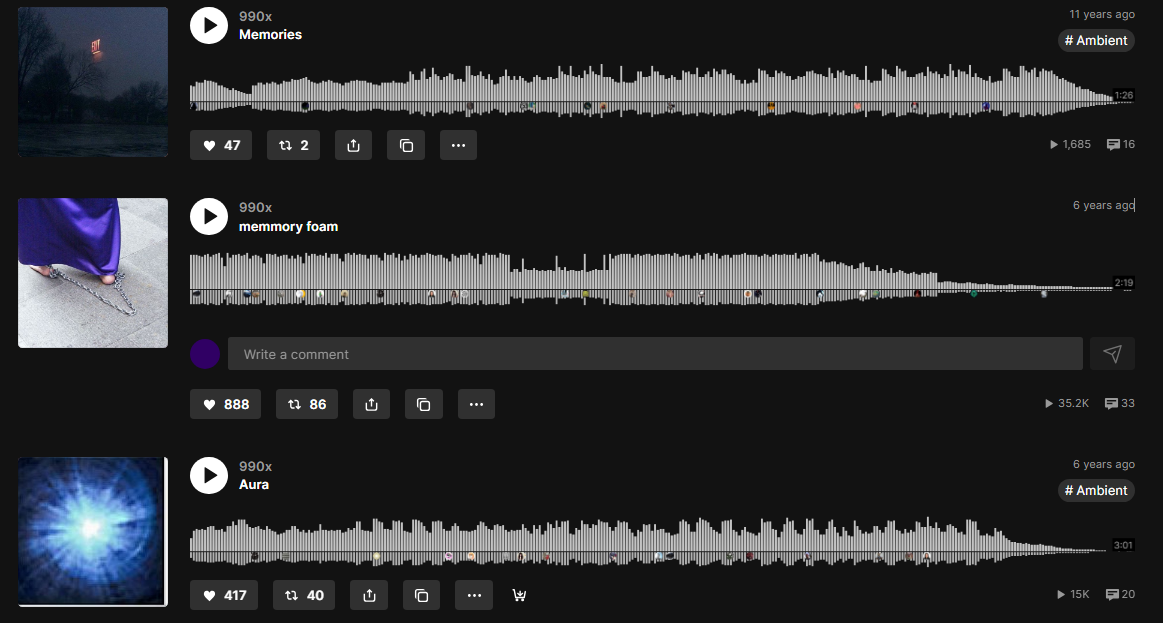Click the share icon on Aura
Viewport: 1163px width, 623px height.
[x=369, y=595]
